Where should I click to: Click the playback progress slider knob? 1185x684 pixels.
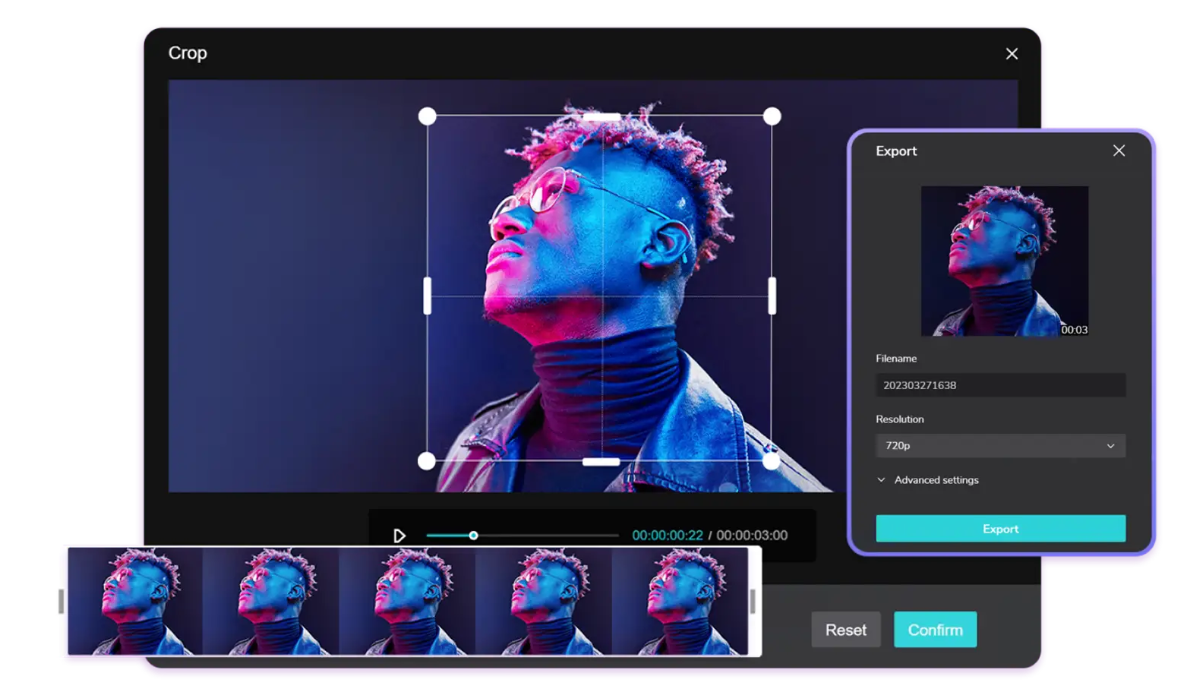474,536
